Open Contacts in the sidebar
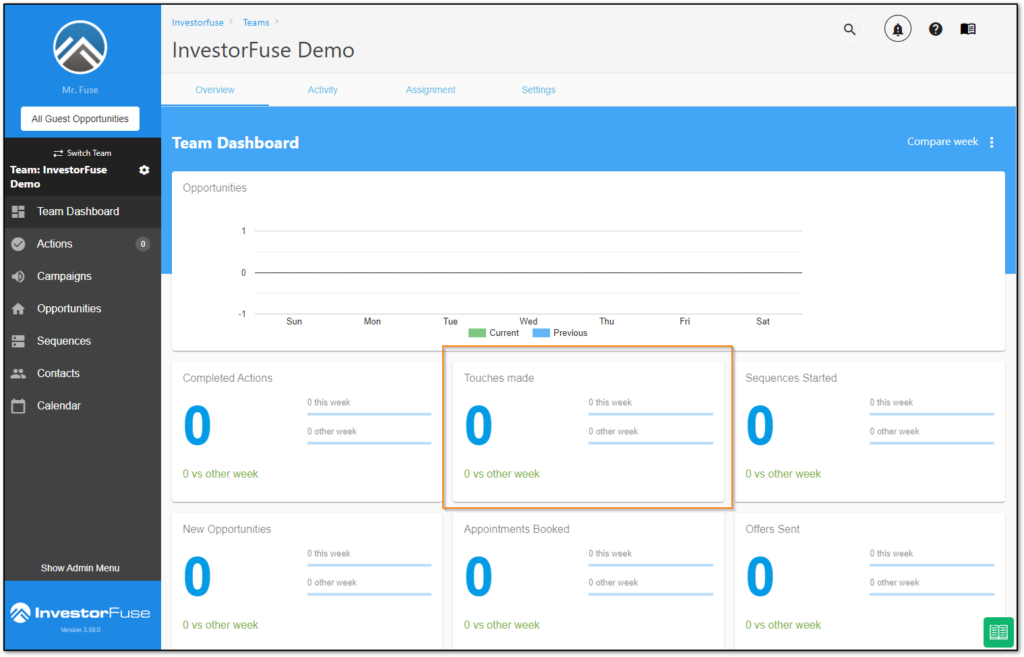 click(x=83, y=374)
